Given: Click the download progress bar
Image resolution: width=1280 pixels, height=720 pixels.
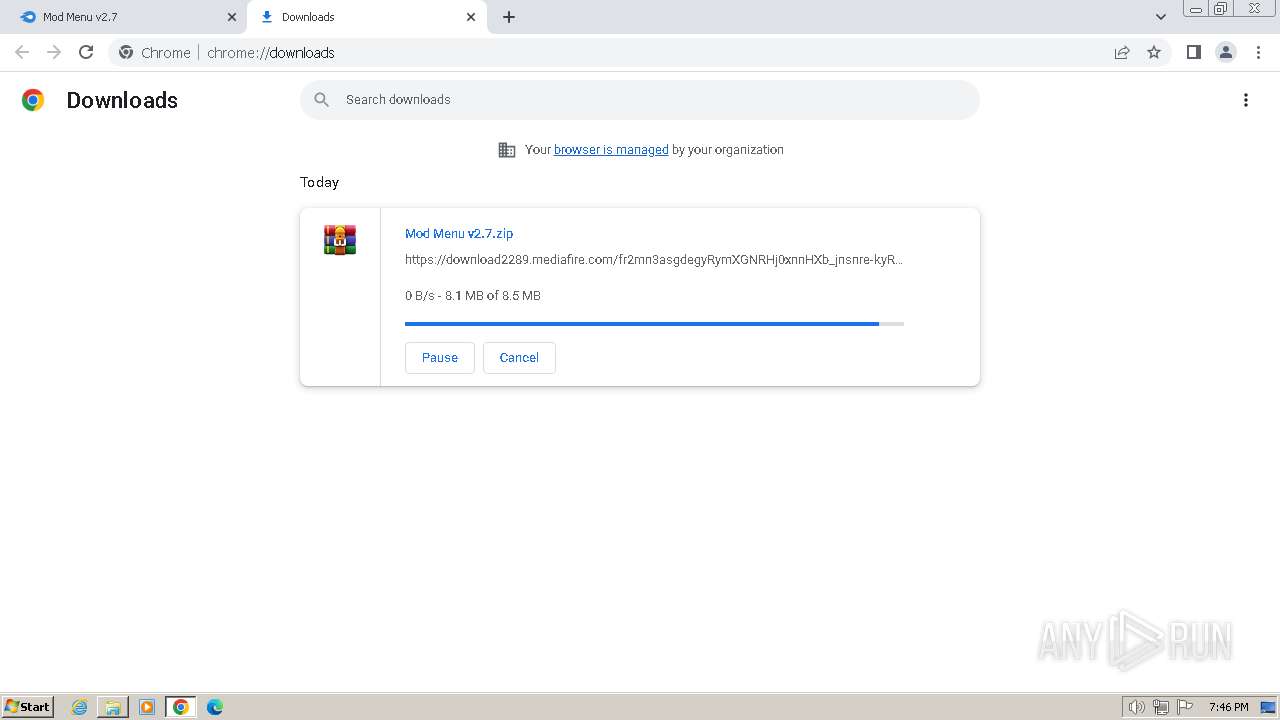Looking at the screenshot, I should (x=654, y=324).
